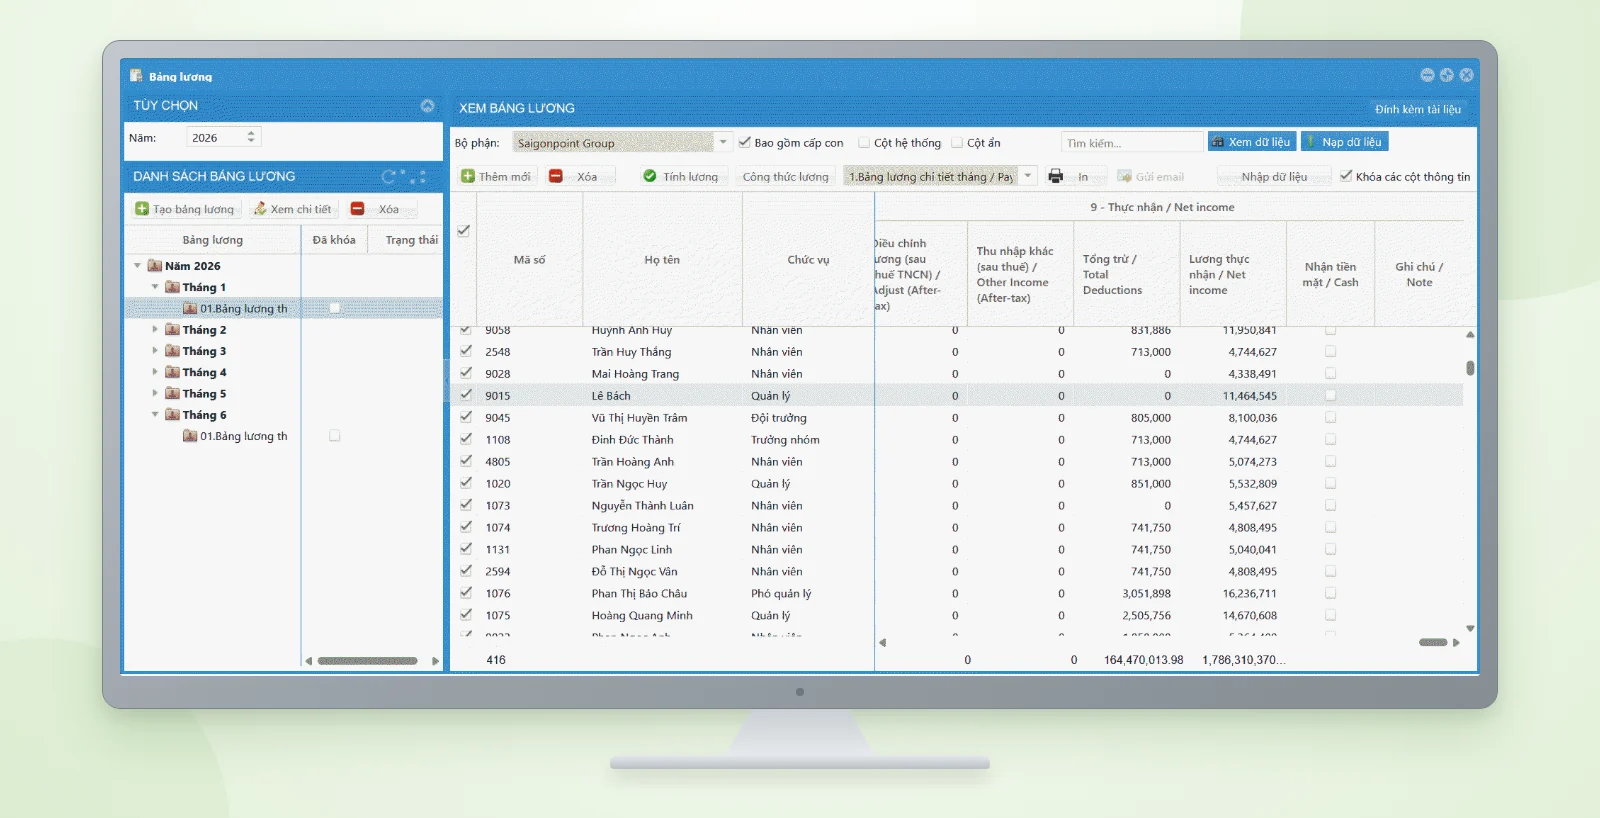Click the Tìm kiếm search field
Screen dimensions: 1600x818
(1132, 142)
